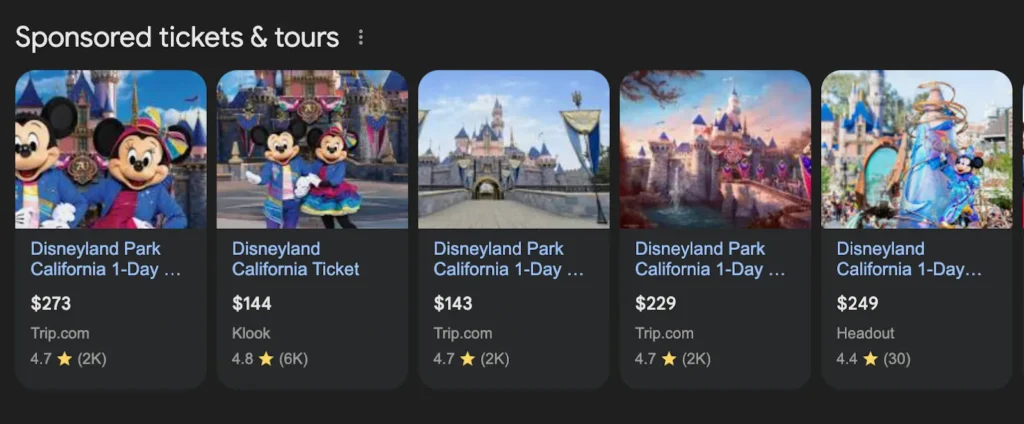Open the $273 Disneyland Park California 1-Day link
The image size is (1024, 424).
tap(106, 259)
